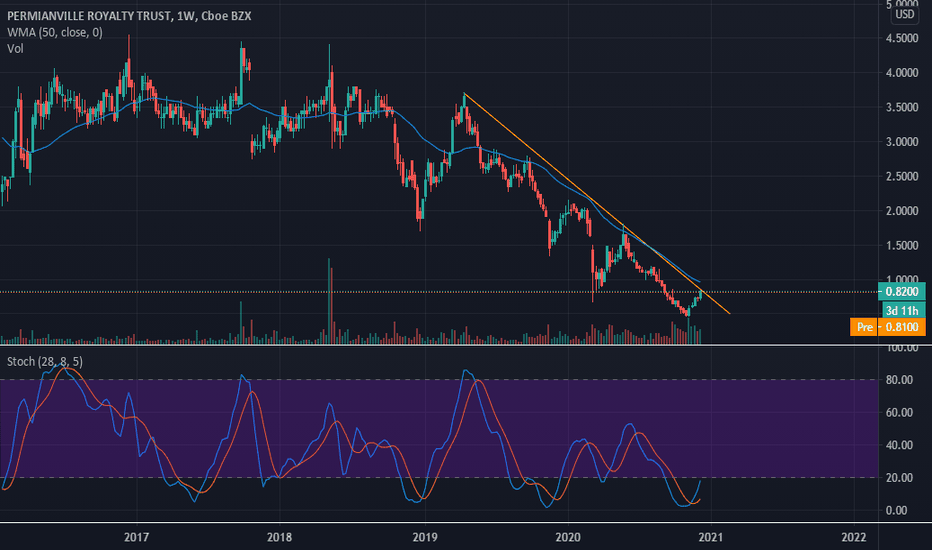Image resolution: width=932 pixels, height=550 pixels.
Task: Click the USD currency button on price scale
Action: [x=905, y=14]
